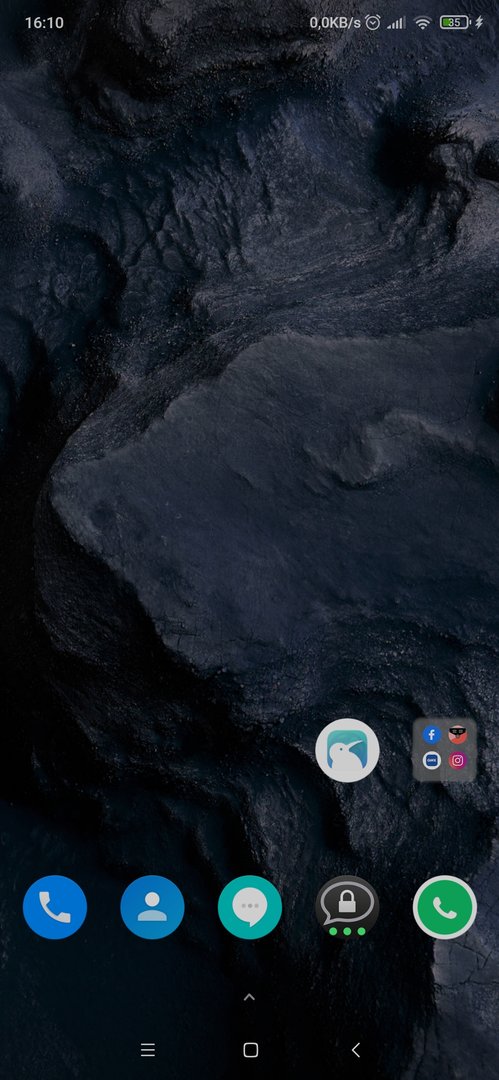Tap the Back arrow navigation button
This screenshot has width=499, height=1080.
[356, 1050]
